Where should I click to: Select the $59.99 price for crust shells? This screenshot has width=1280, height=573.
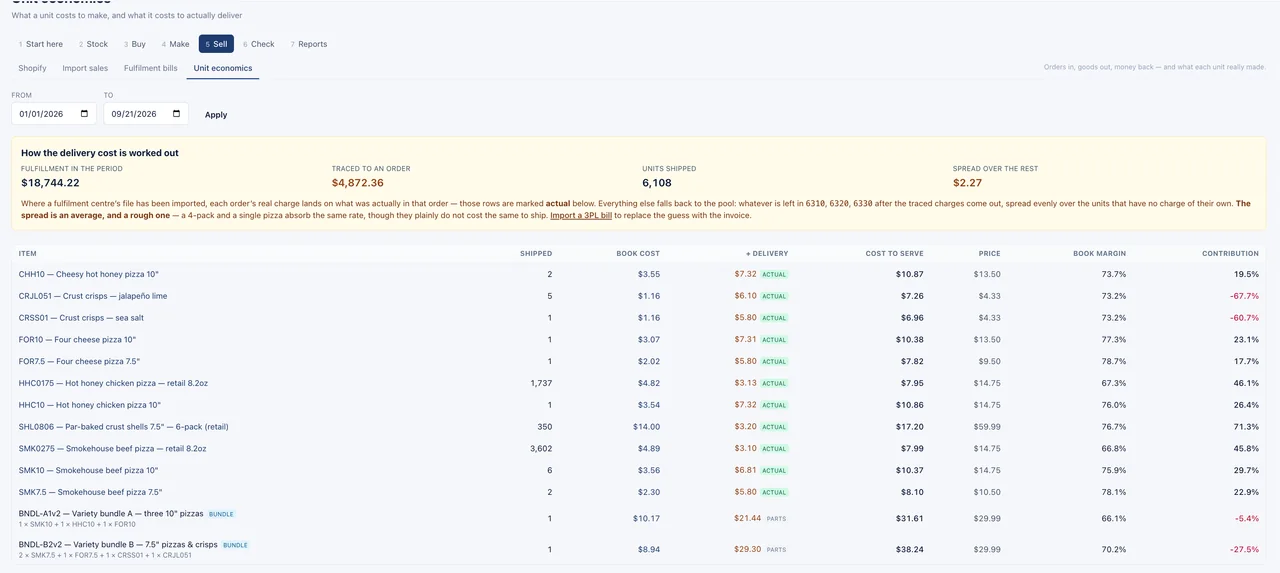989,427
